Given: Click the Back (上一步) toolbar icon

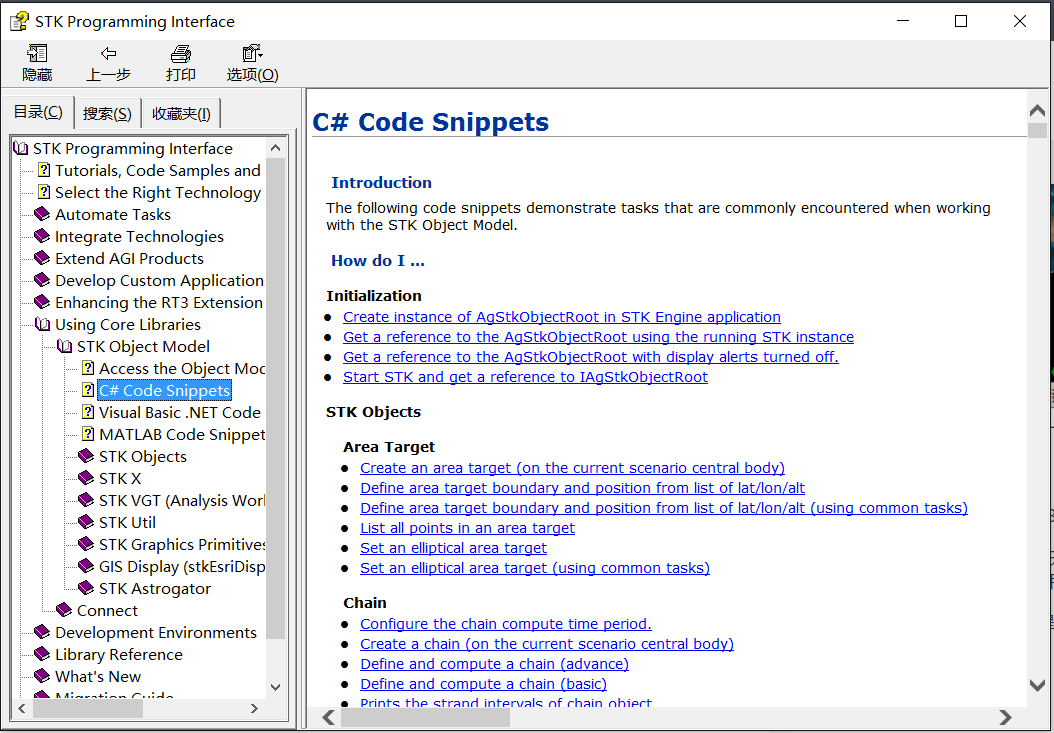Looking at the screenshot, I should click(108, 54).
